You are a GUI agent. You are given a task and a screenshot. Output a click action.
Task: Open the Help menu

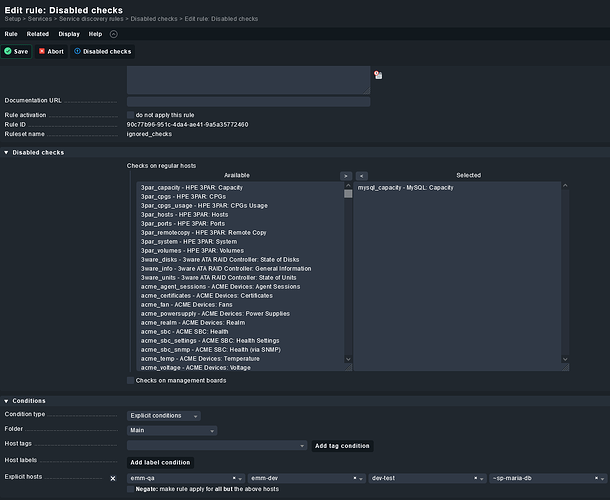[x=95, y=34]
